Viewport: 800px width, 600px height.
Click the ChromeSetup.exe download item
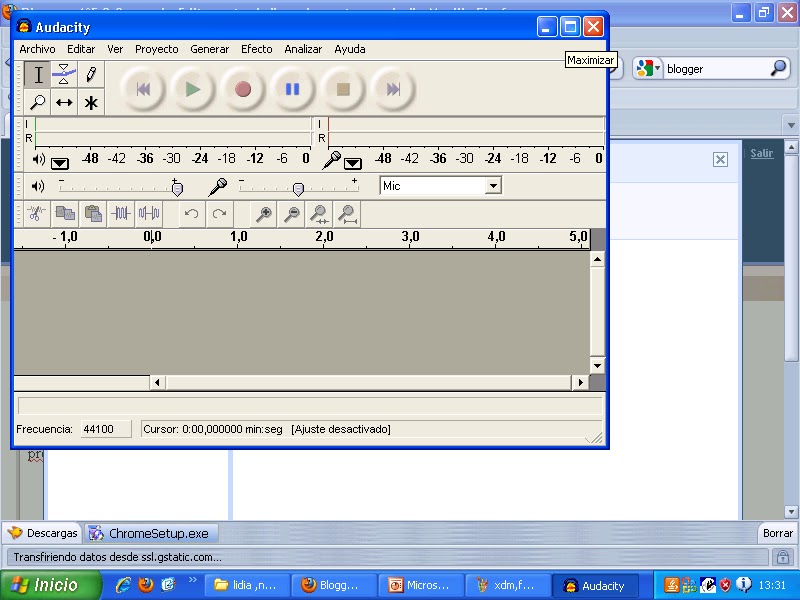tap(151, 534)
